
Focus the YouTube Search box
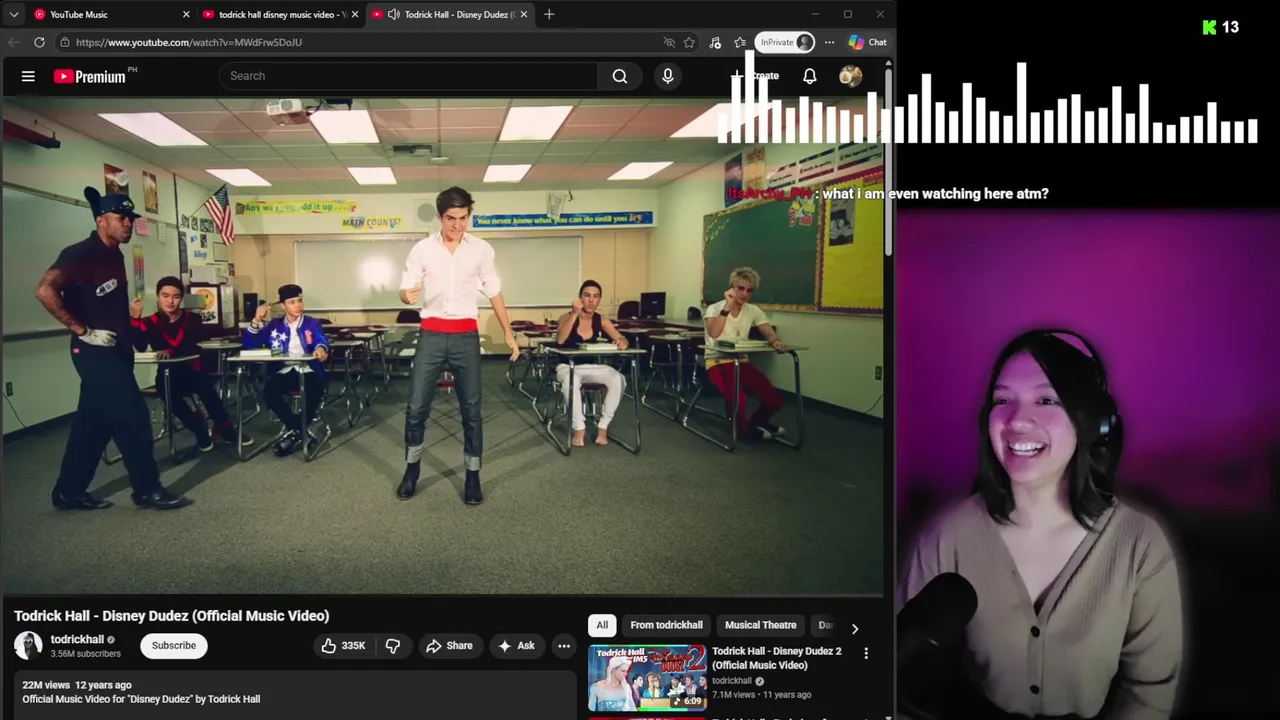coord(410,76)
